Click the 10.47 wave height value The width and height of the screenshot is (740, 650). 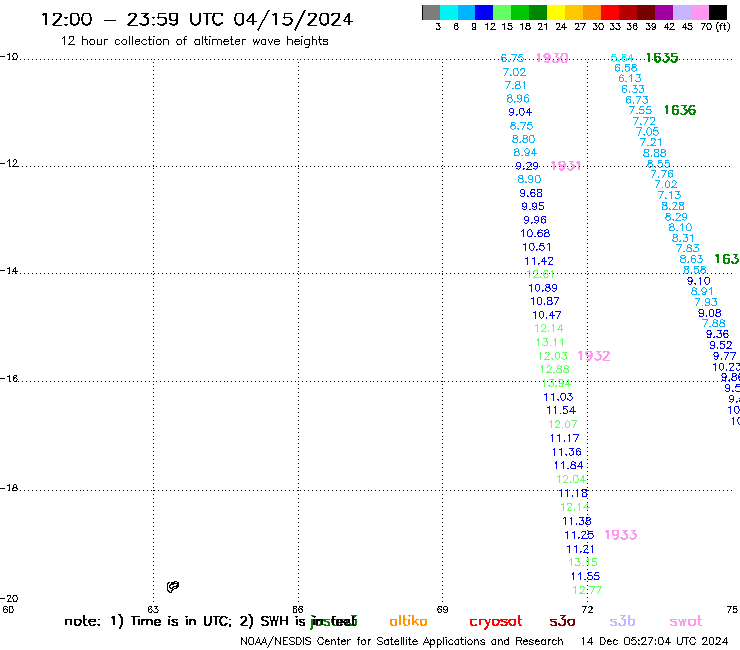(x=547, y=315)
